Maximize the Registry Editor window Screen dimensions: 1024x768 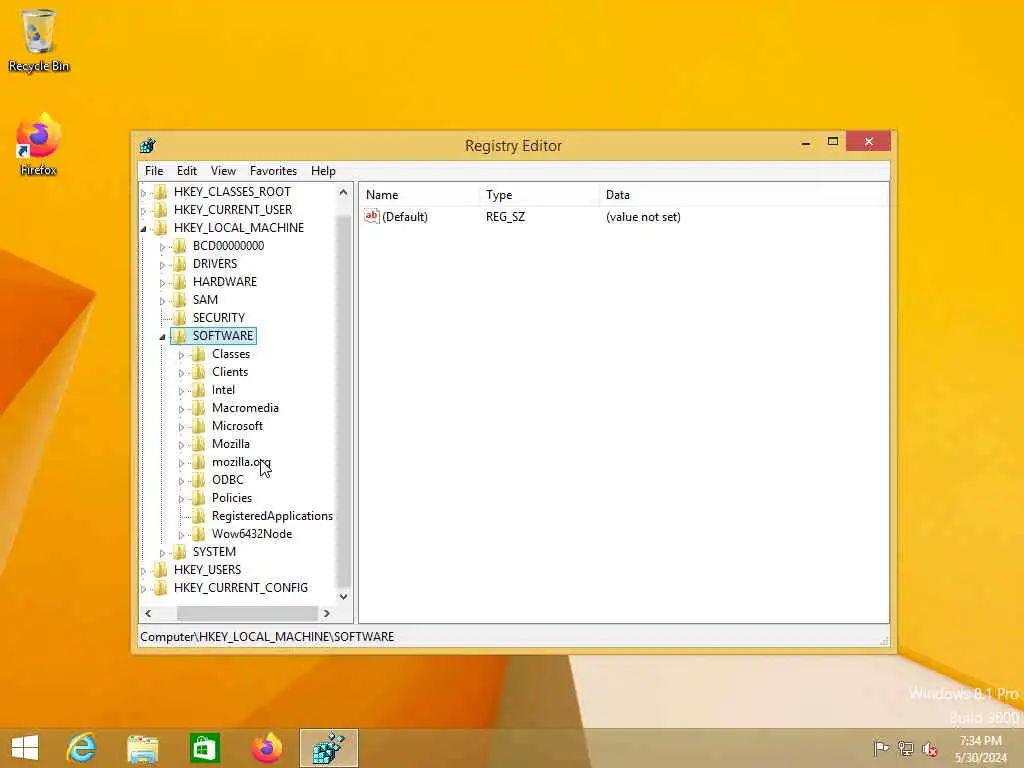[x=833, y=142]
